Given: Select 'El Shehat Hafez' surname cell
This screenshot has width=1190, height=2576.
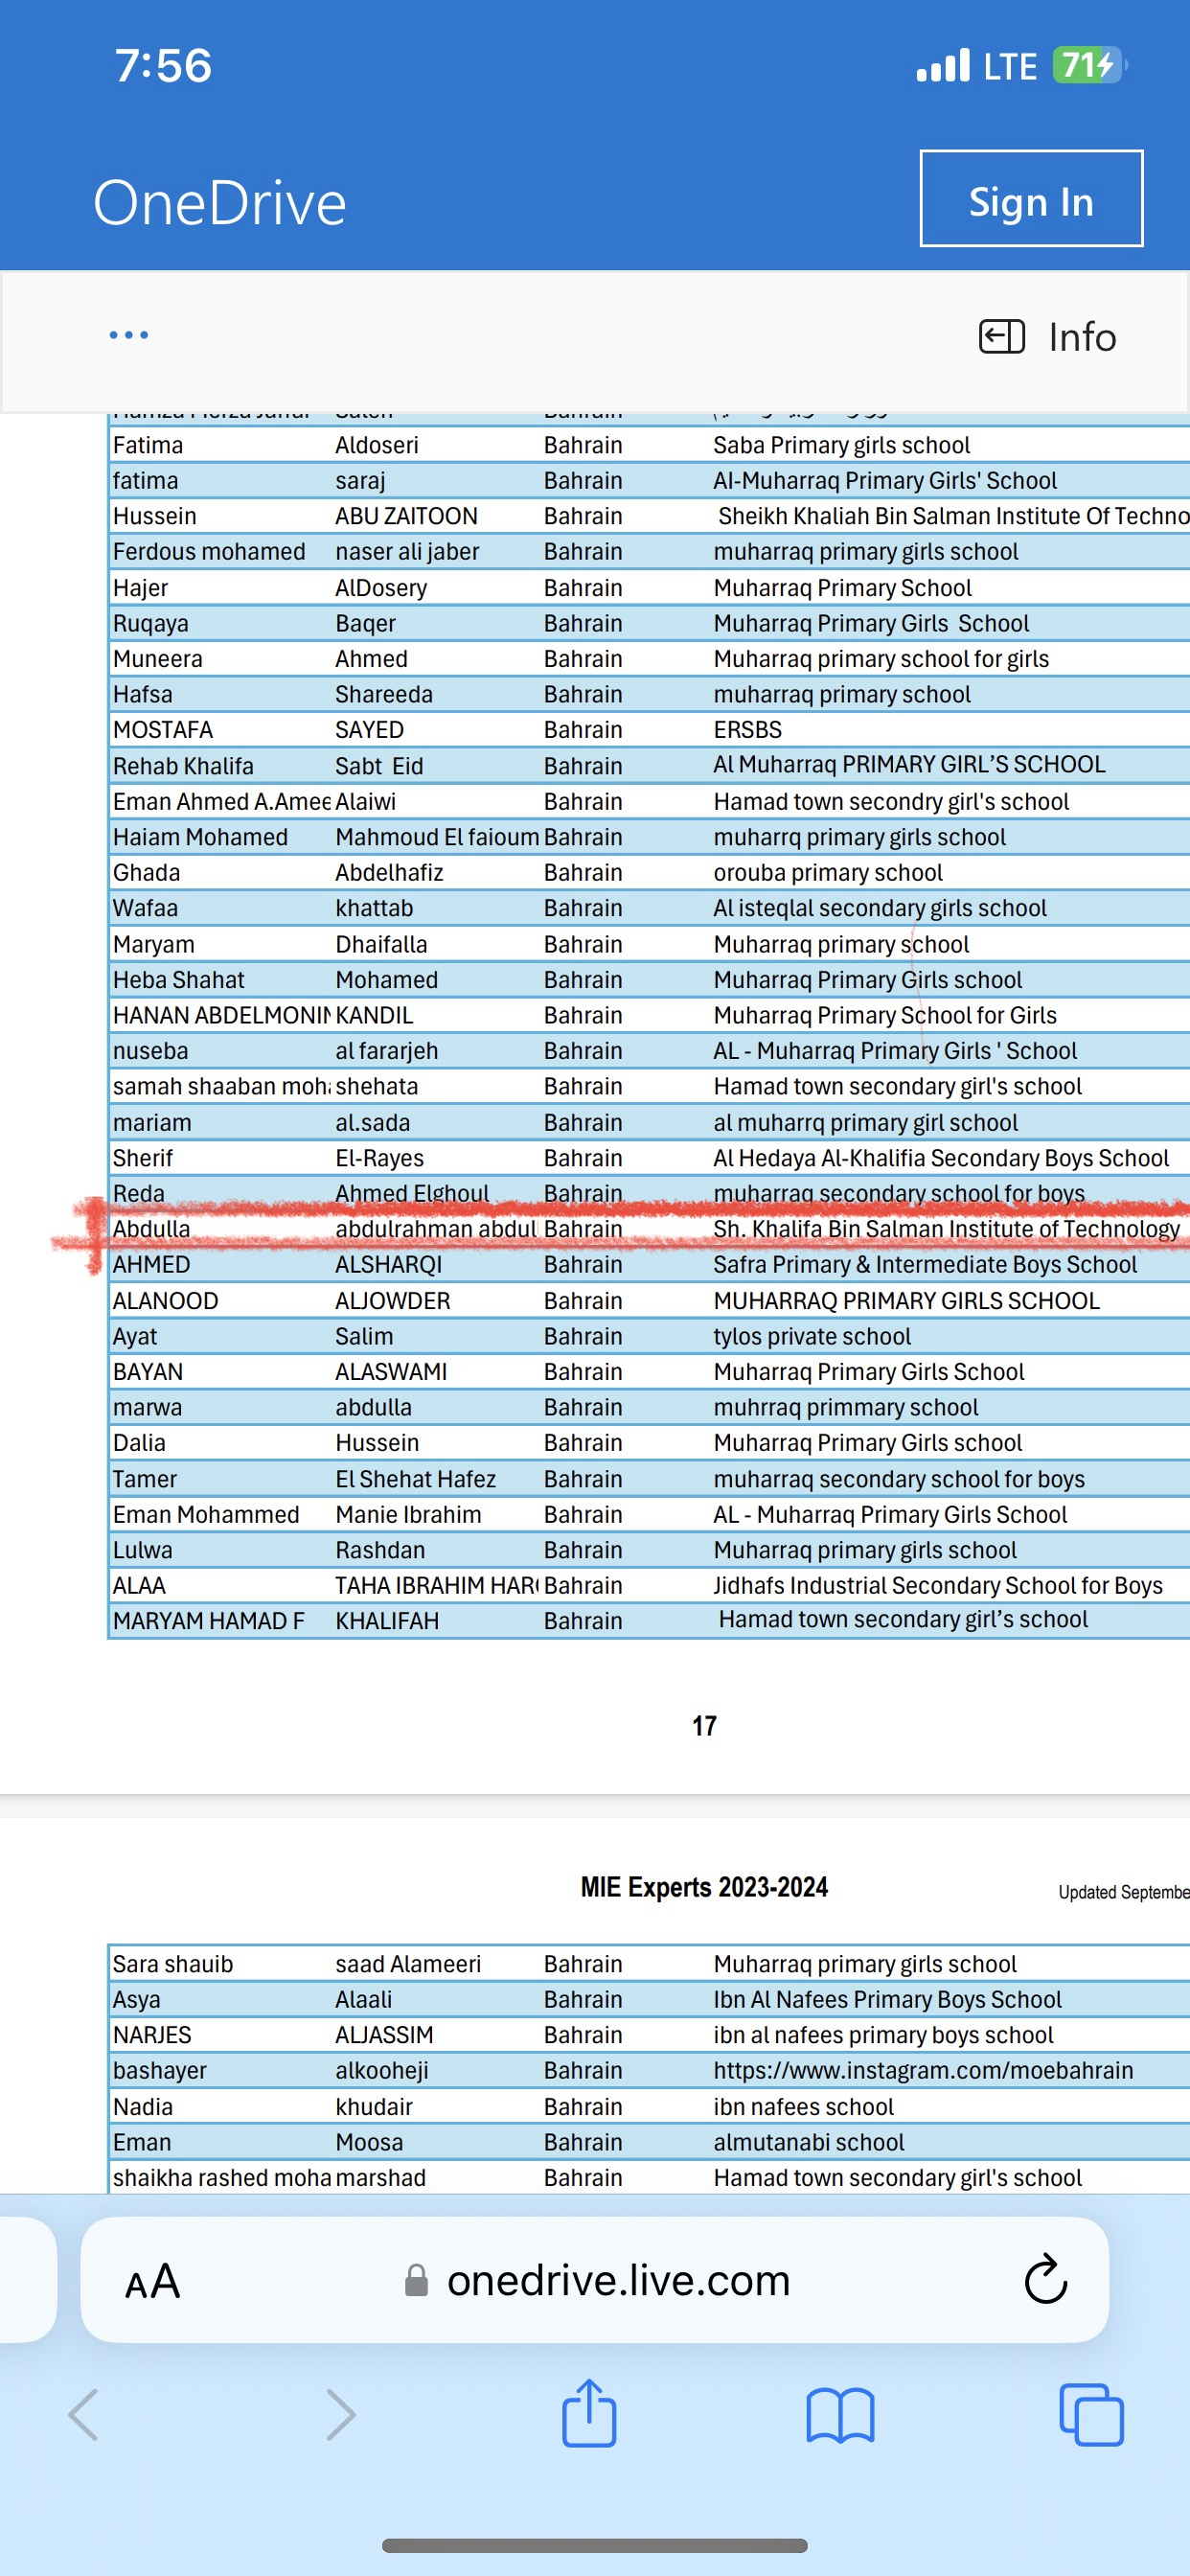Looking at the screenshot, I should pyautogui.click(x=415, y=1479).
